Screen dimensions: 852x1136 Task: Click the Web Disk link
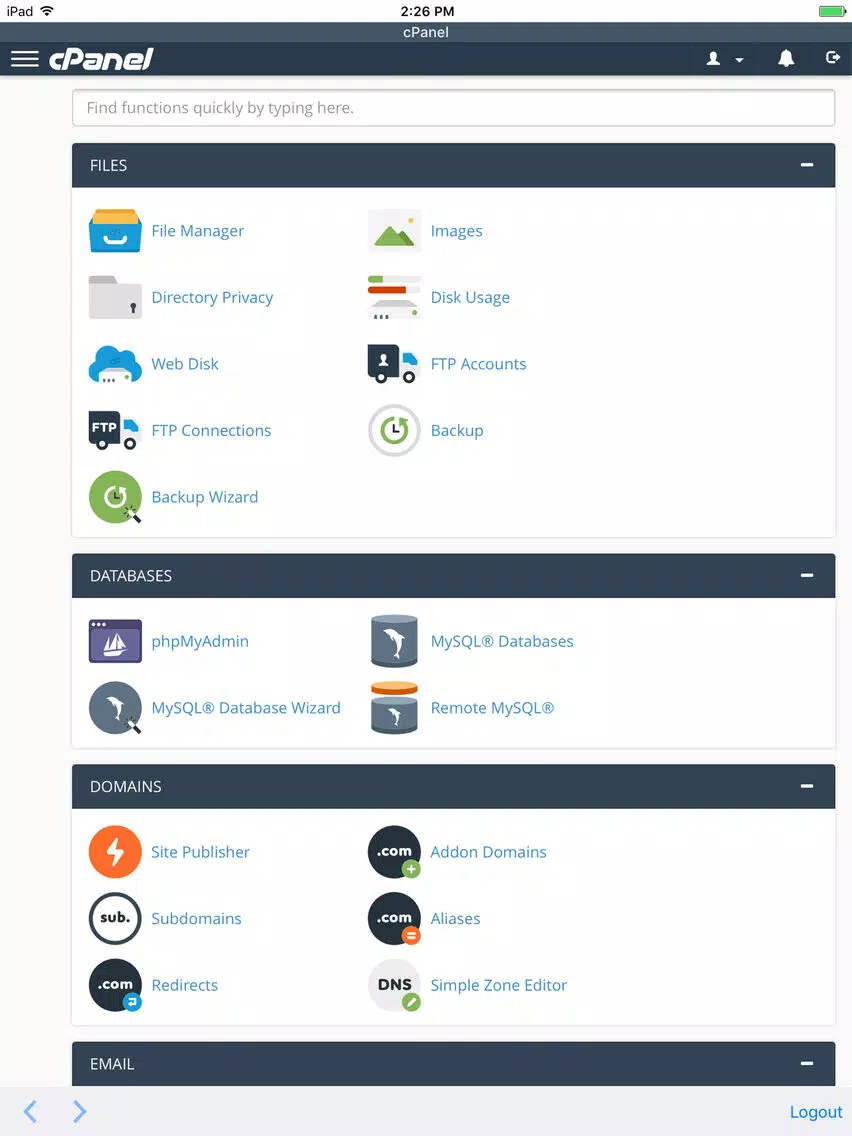pos(185,364)
